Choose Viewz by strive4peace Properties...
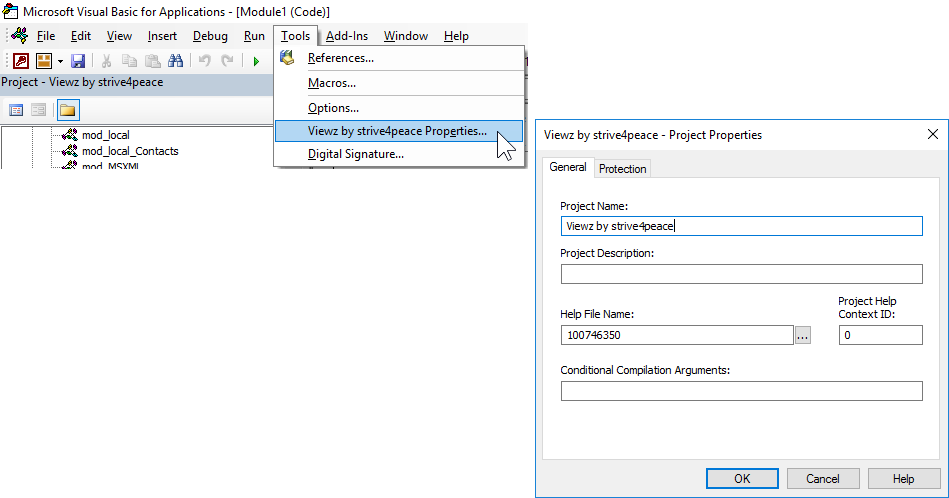This screenshot has height=498, width=949. click(399, 131)
